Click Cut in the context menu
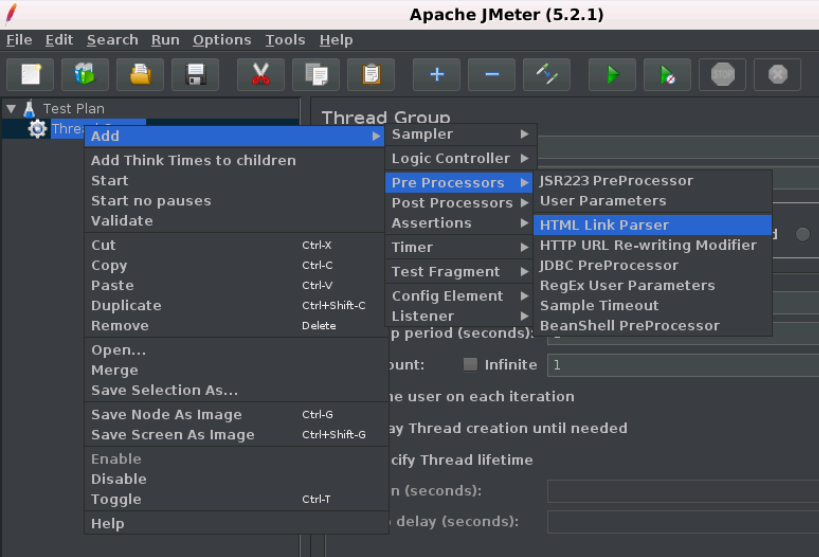The height and width of the screenshot is (557, 819). tap(236, 245)
